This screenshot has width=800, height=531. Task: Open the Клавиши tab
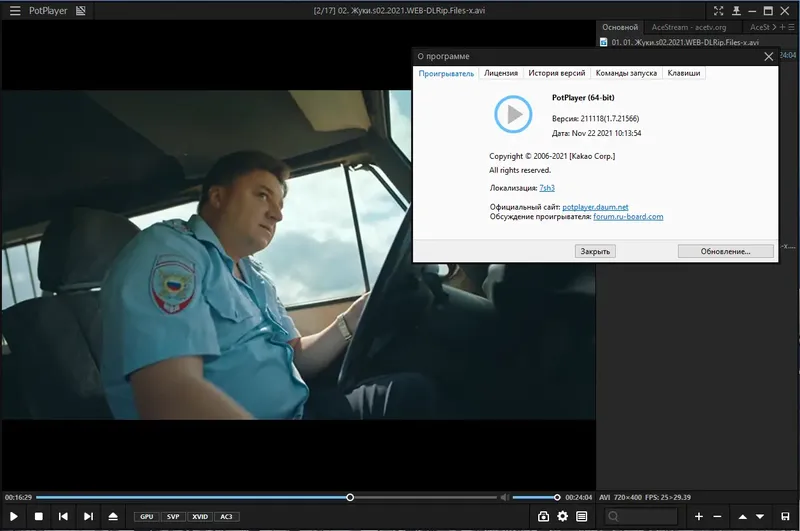[684, 73]
